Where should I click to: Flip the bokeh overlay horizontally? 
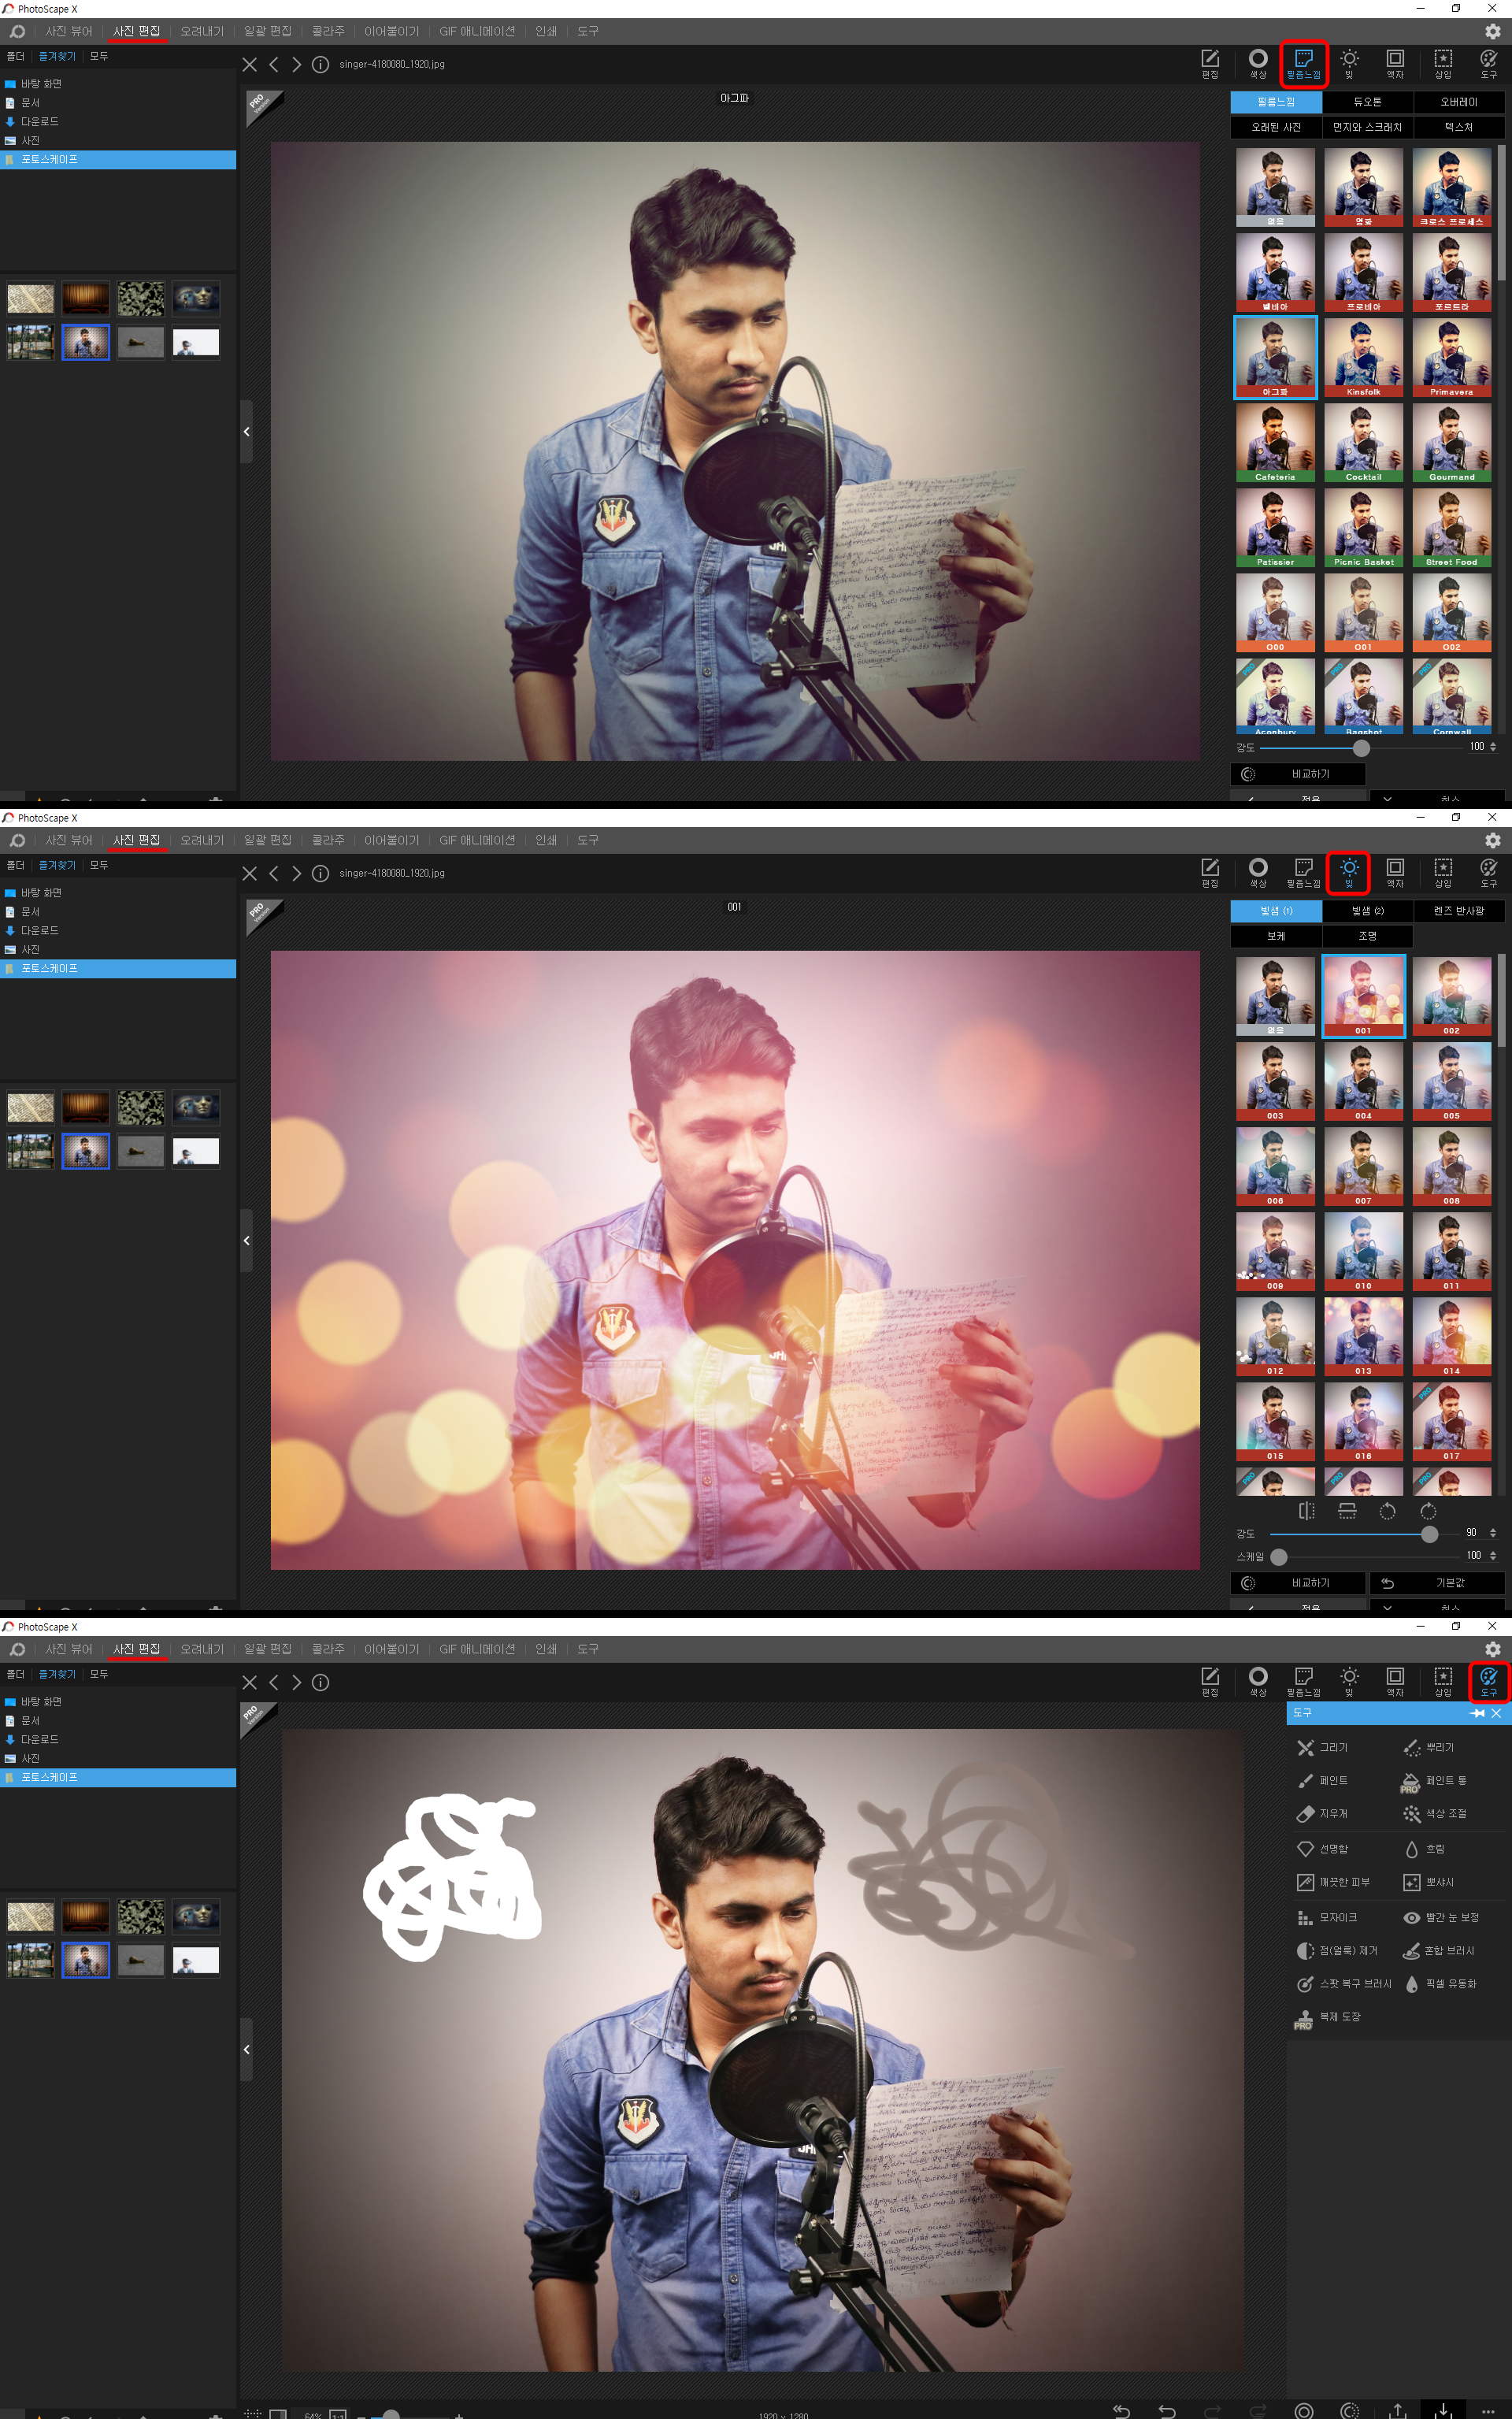tap(1306, 1510)
